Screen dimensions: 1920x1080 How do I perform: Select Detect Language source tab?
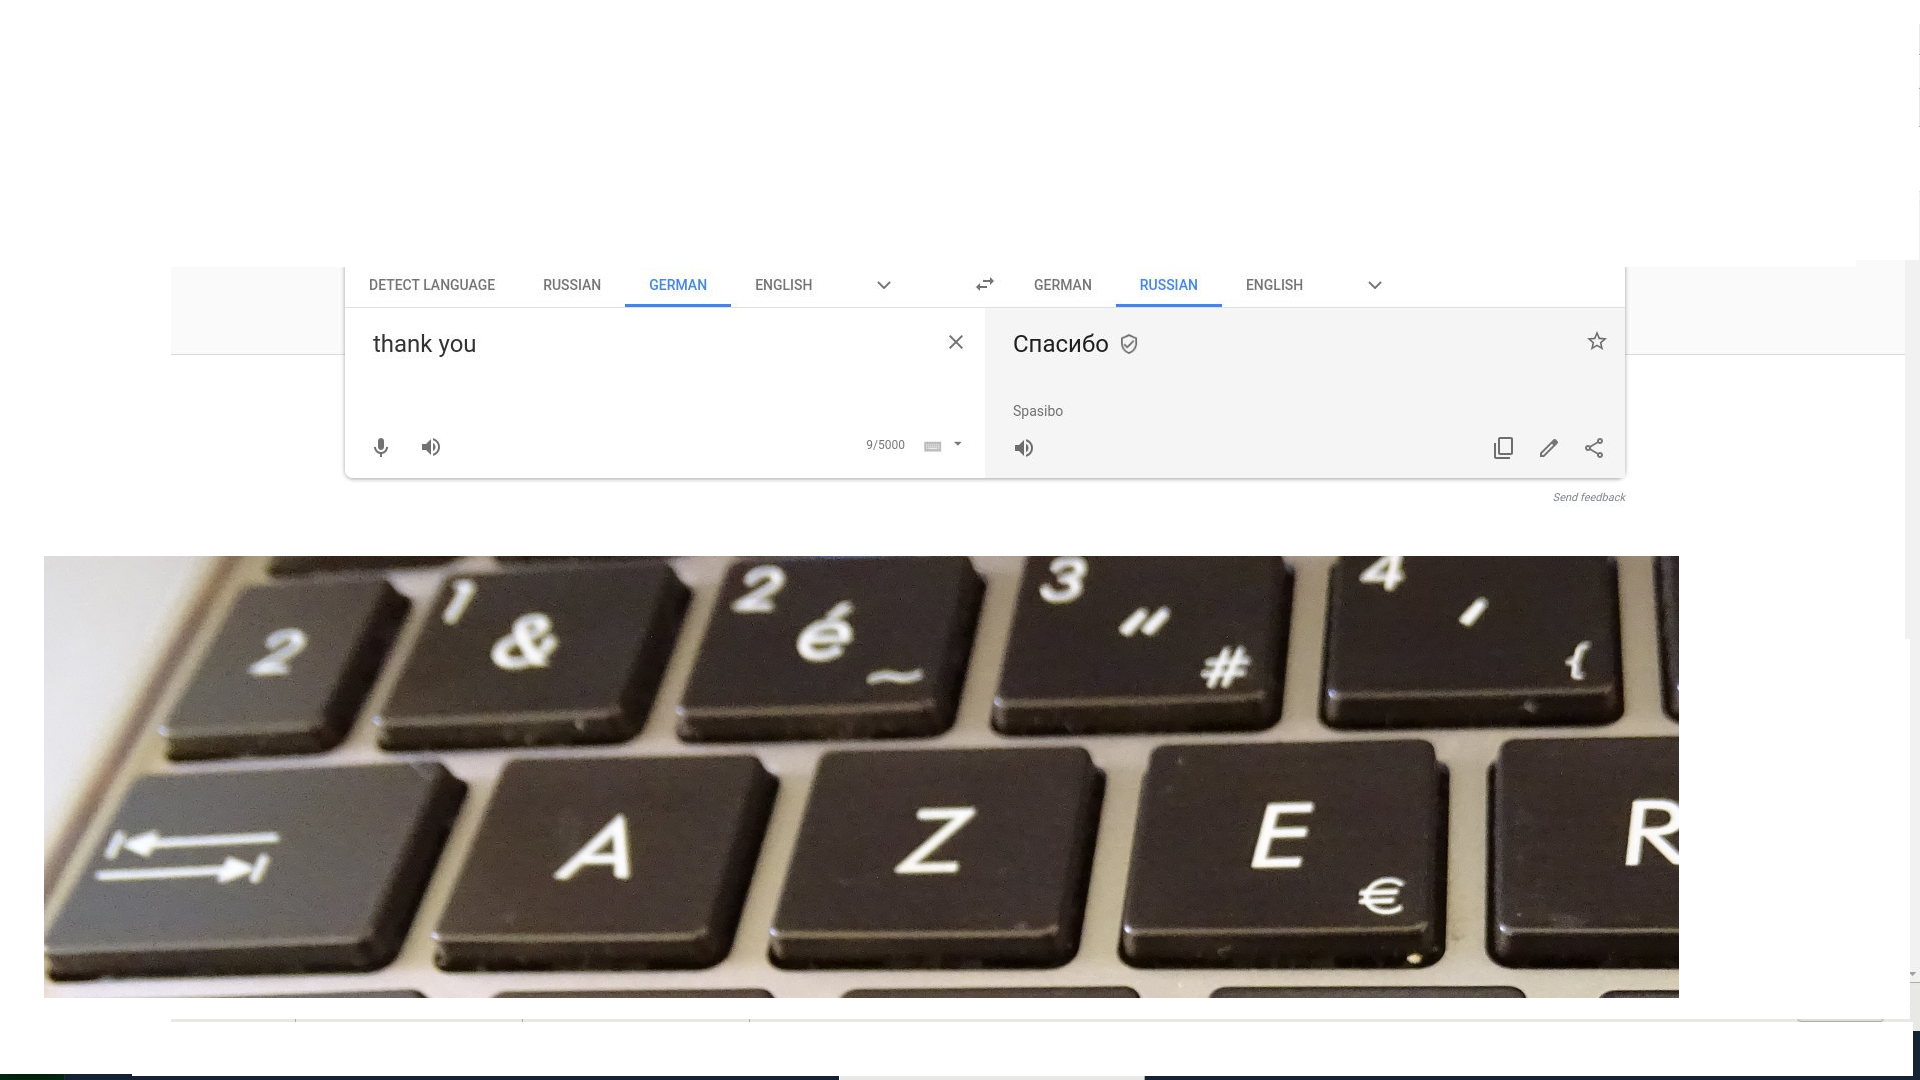[x=432, y=285]
